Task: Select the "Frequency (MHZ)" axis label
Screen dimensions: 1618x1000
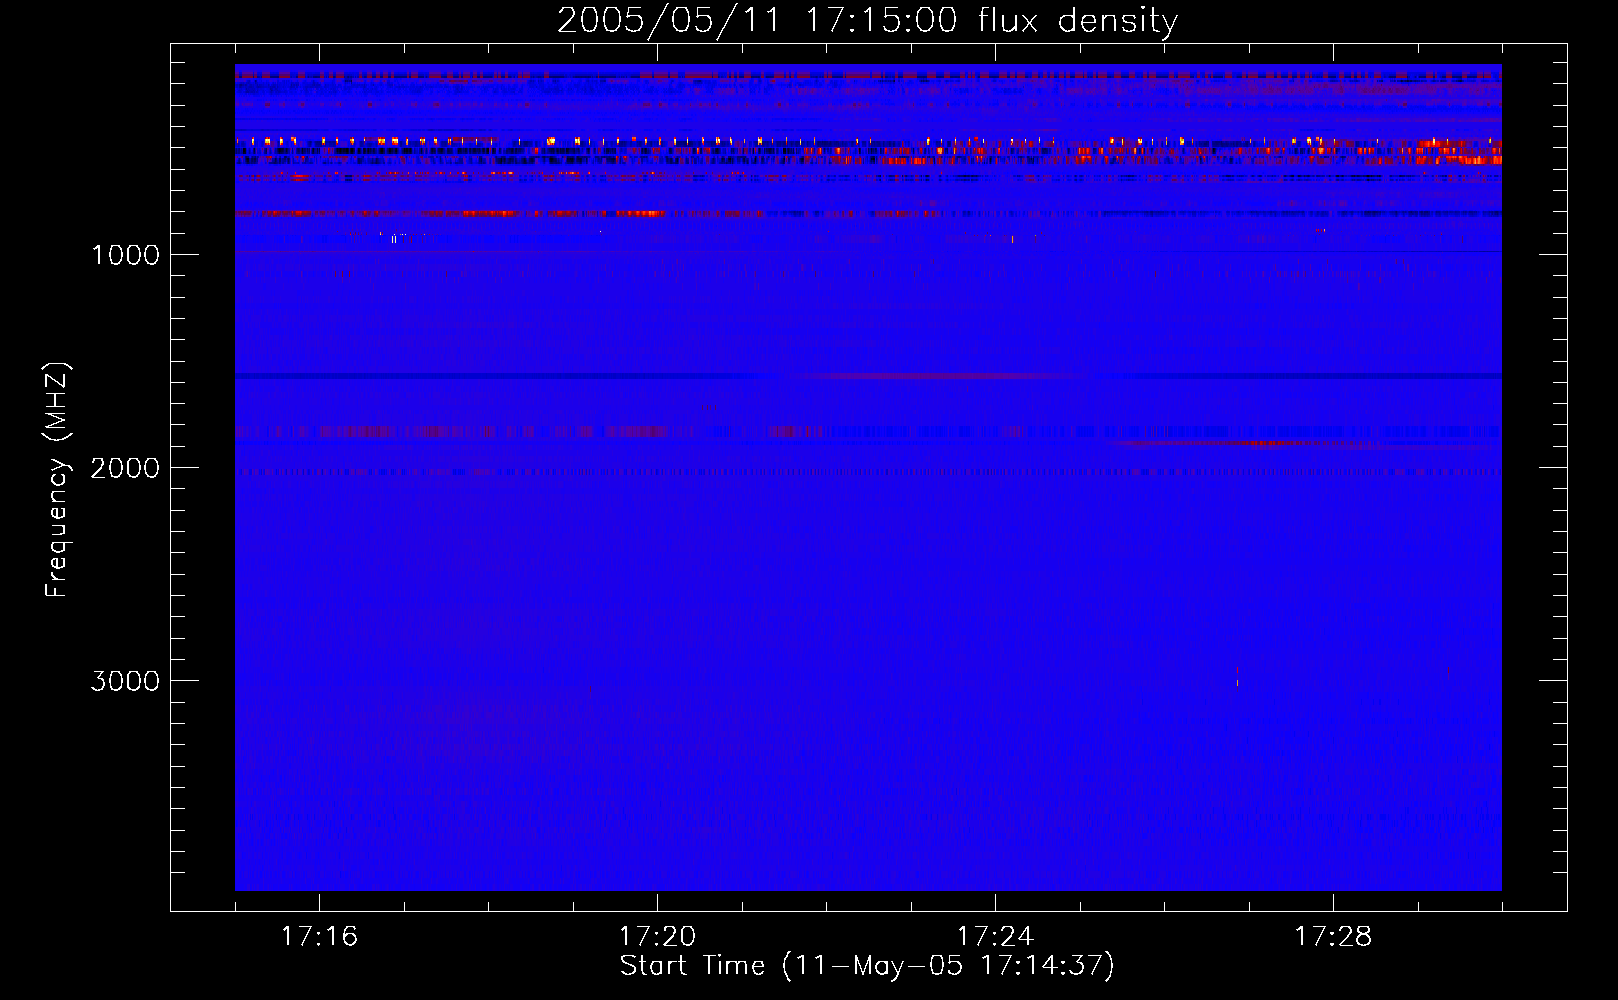Action: pyautogui.click(x=57, y=480)
